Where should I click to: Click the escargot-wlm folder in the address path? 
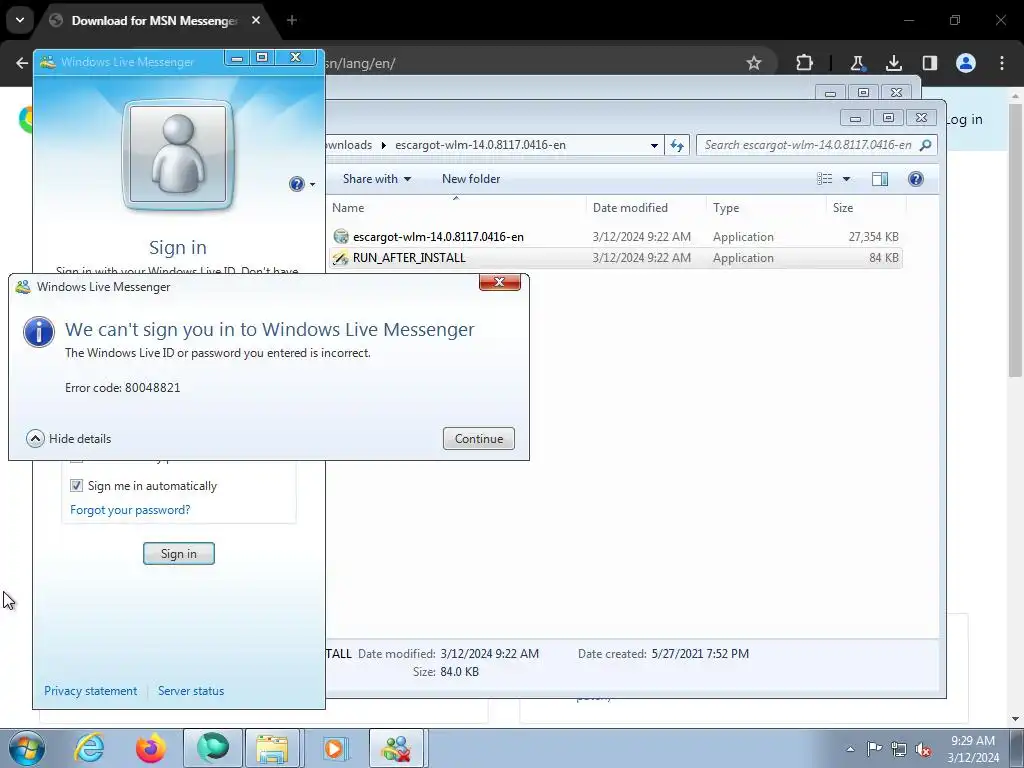tap(480, 145)
